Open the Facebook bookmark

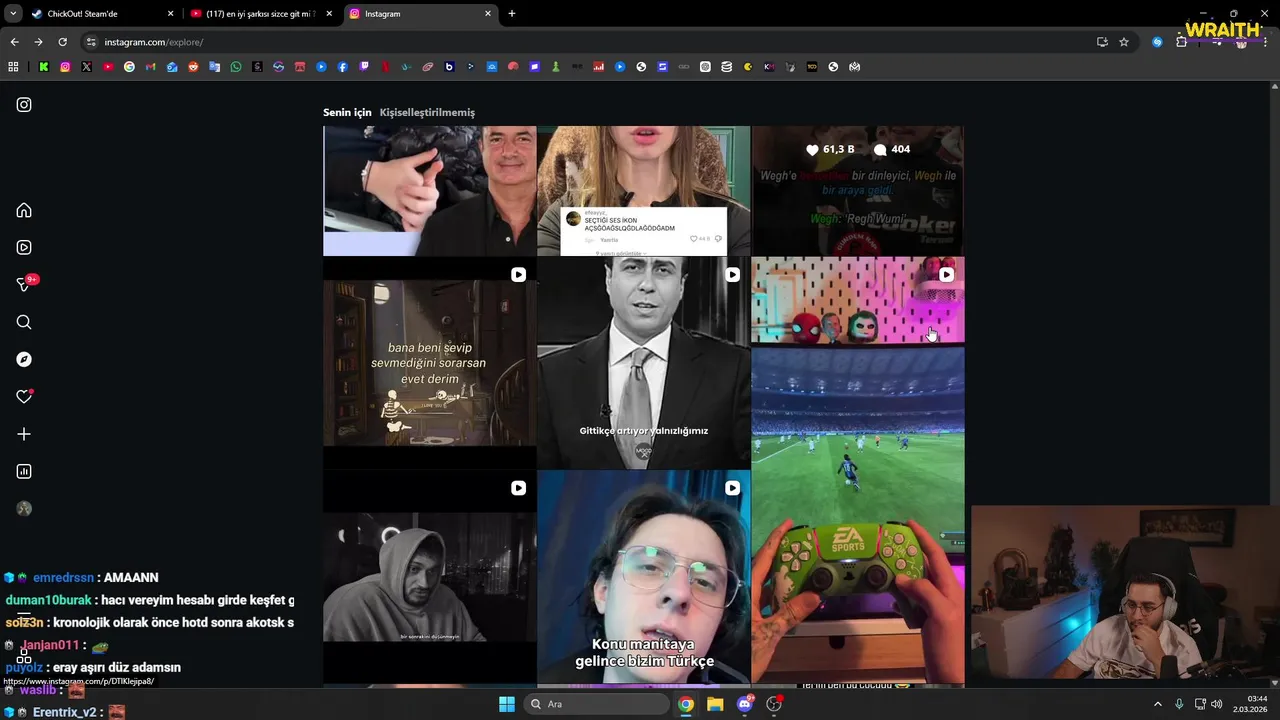tap(343, 67)
